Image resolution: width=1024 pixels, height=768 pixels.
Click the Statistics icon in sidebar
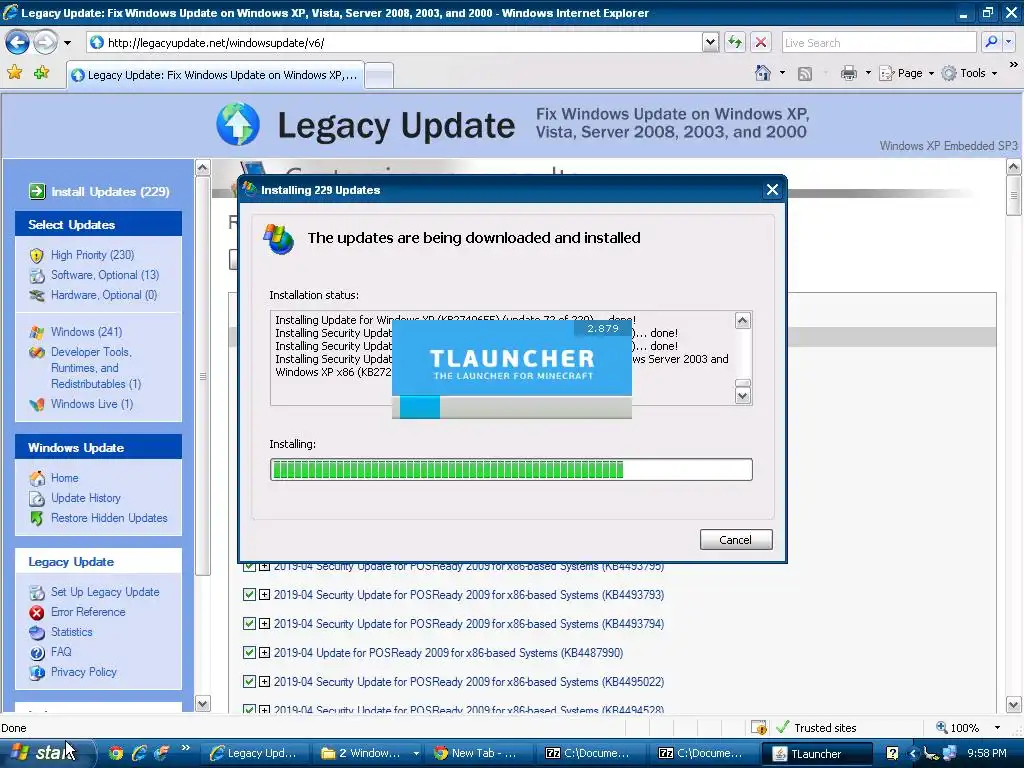[x=37, y=632]
